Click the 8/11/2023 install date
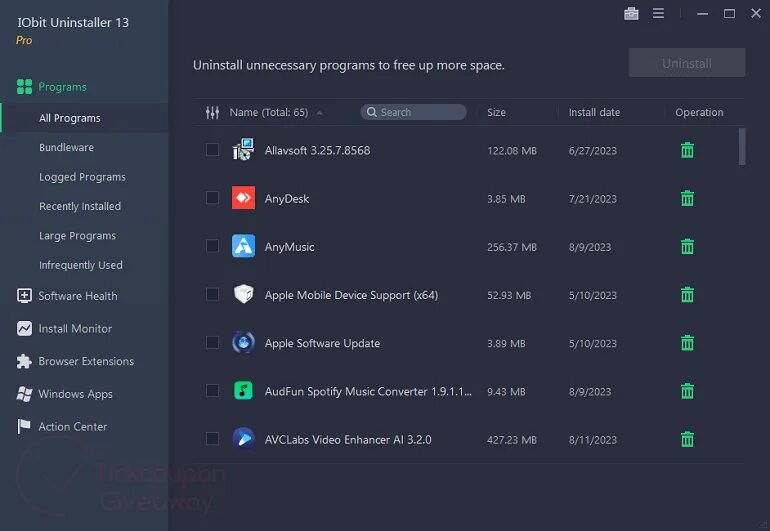This screenshot has width=770, height=531. (x=592, y=440)
